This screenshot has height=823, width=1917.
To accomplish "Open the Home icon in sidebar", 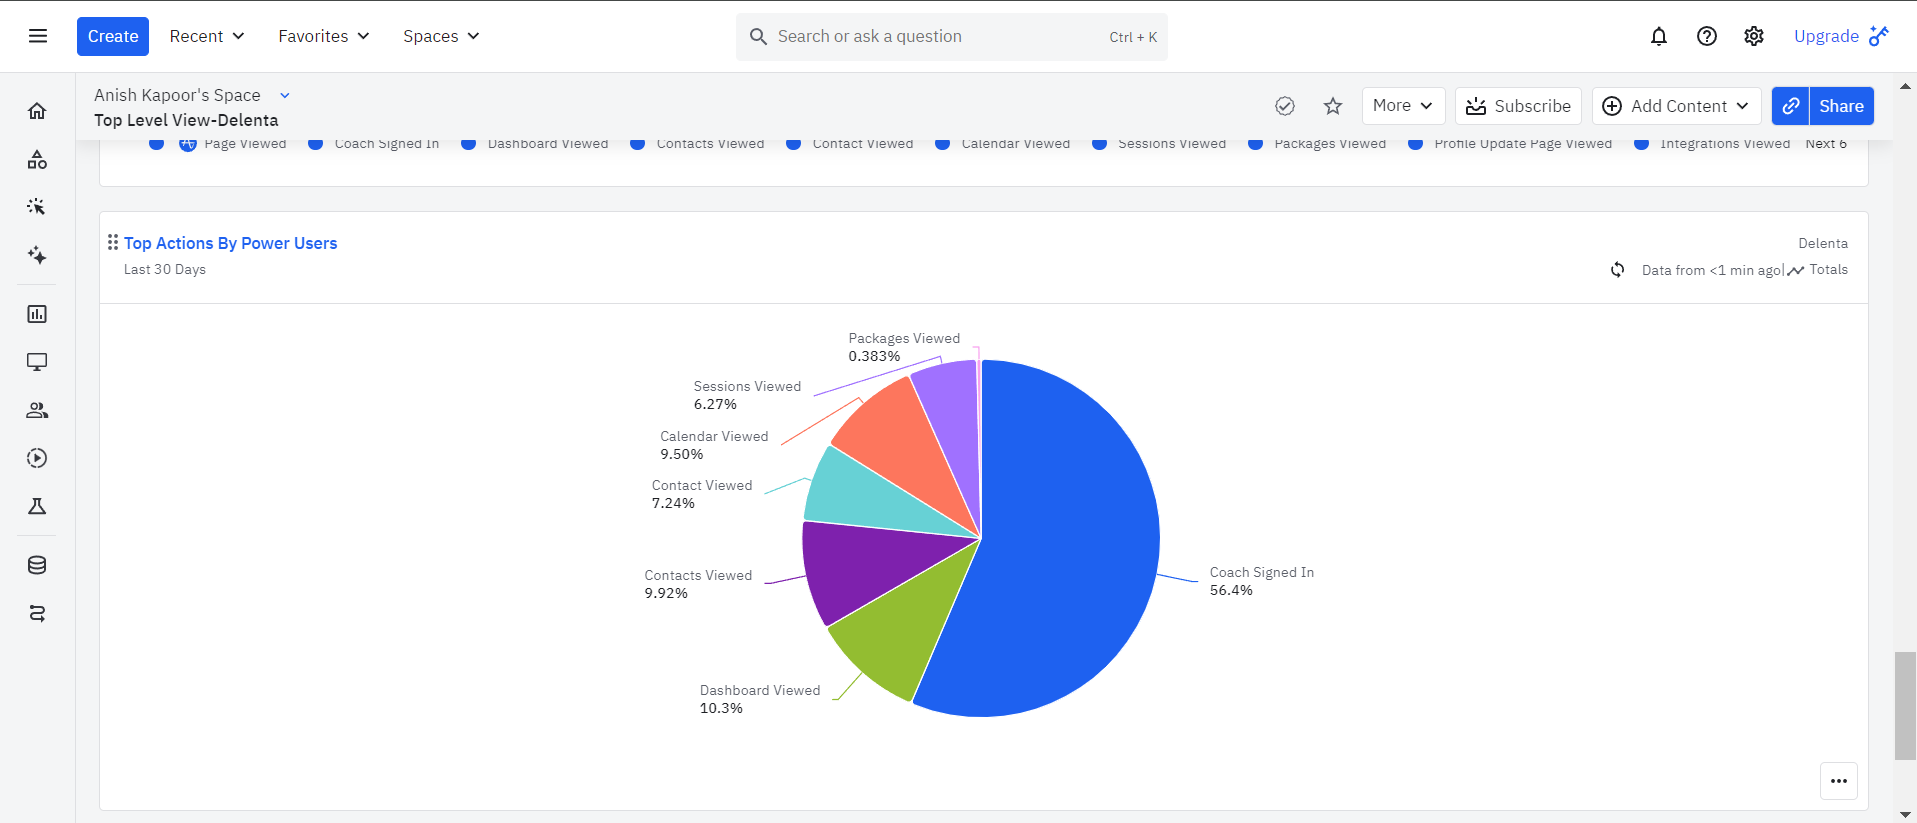I will point(37,111).
